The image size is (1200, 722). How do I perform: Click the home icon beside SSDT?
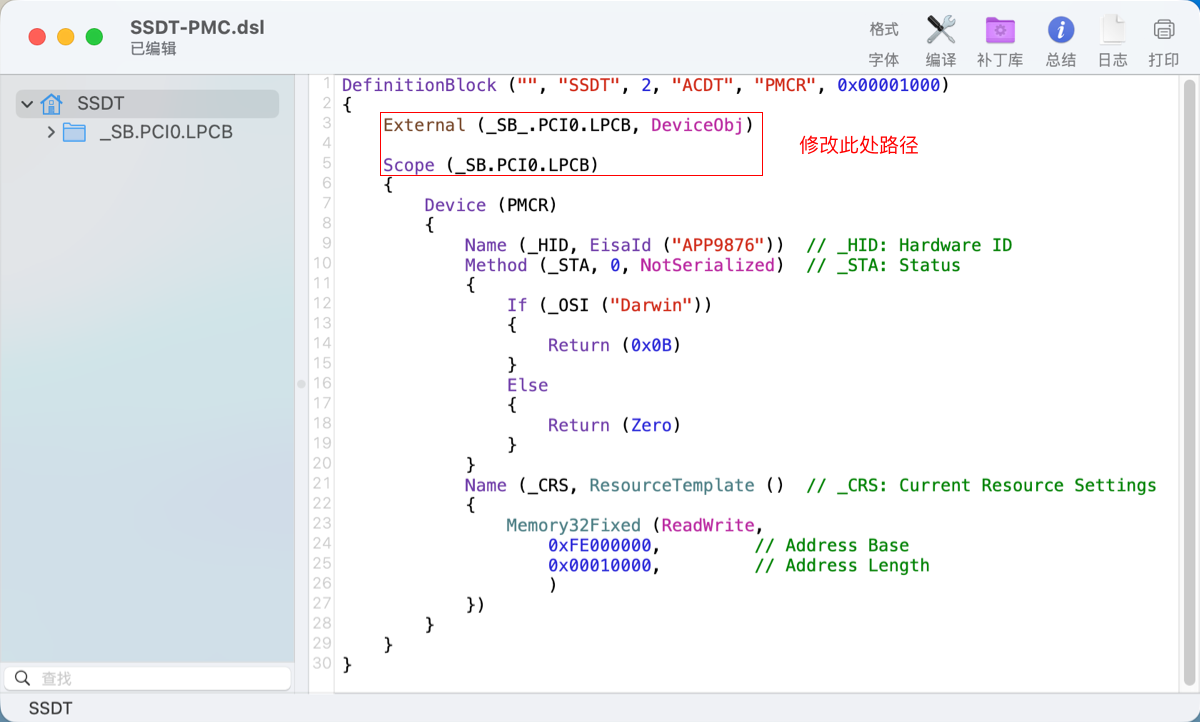(x=52, y=104)
